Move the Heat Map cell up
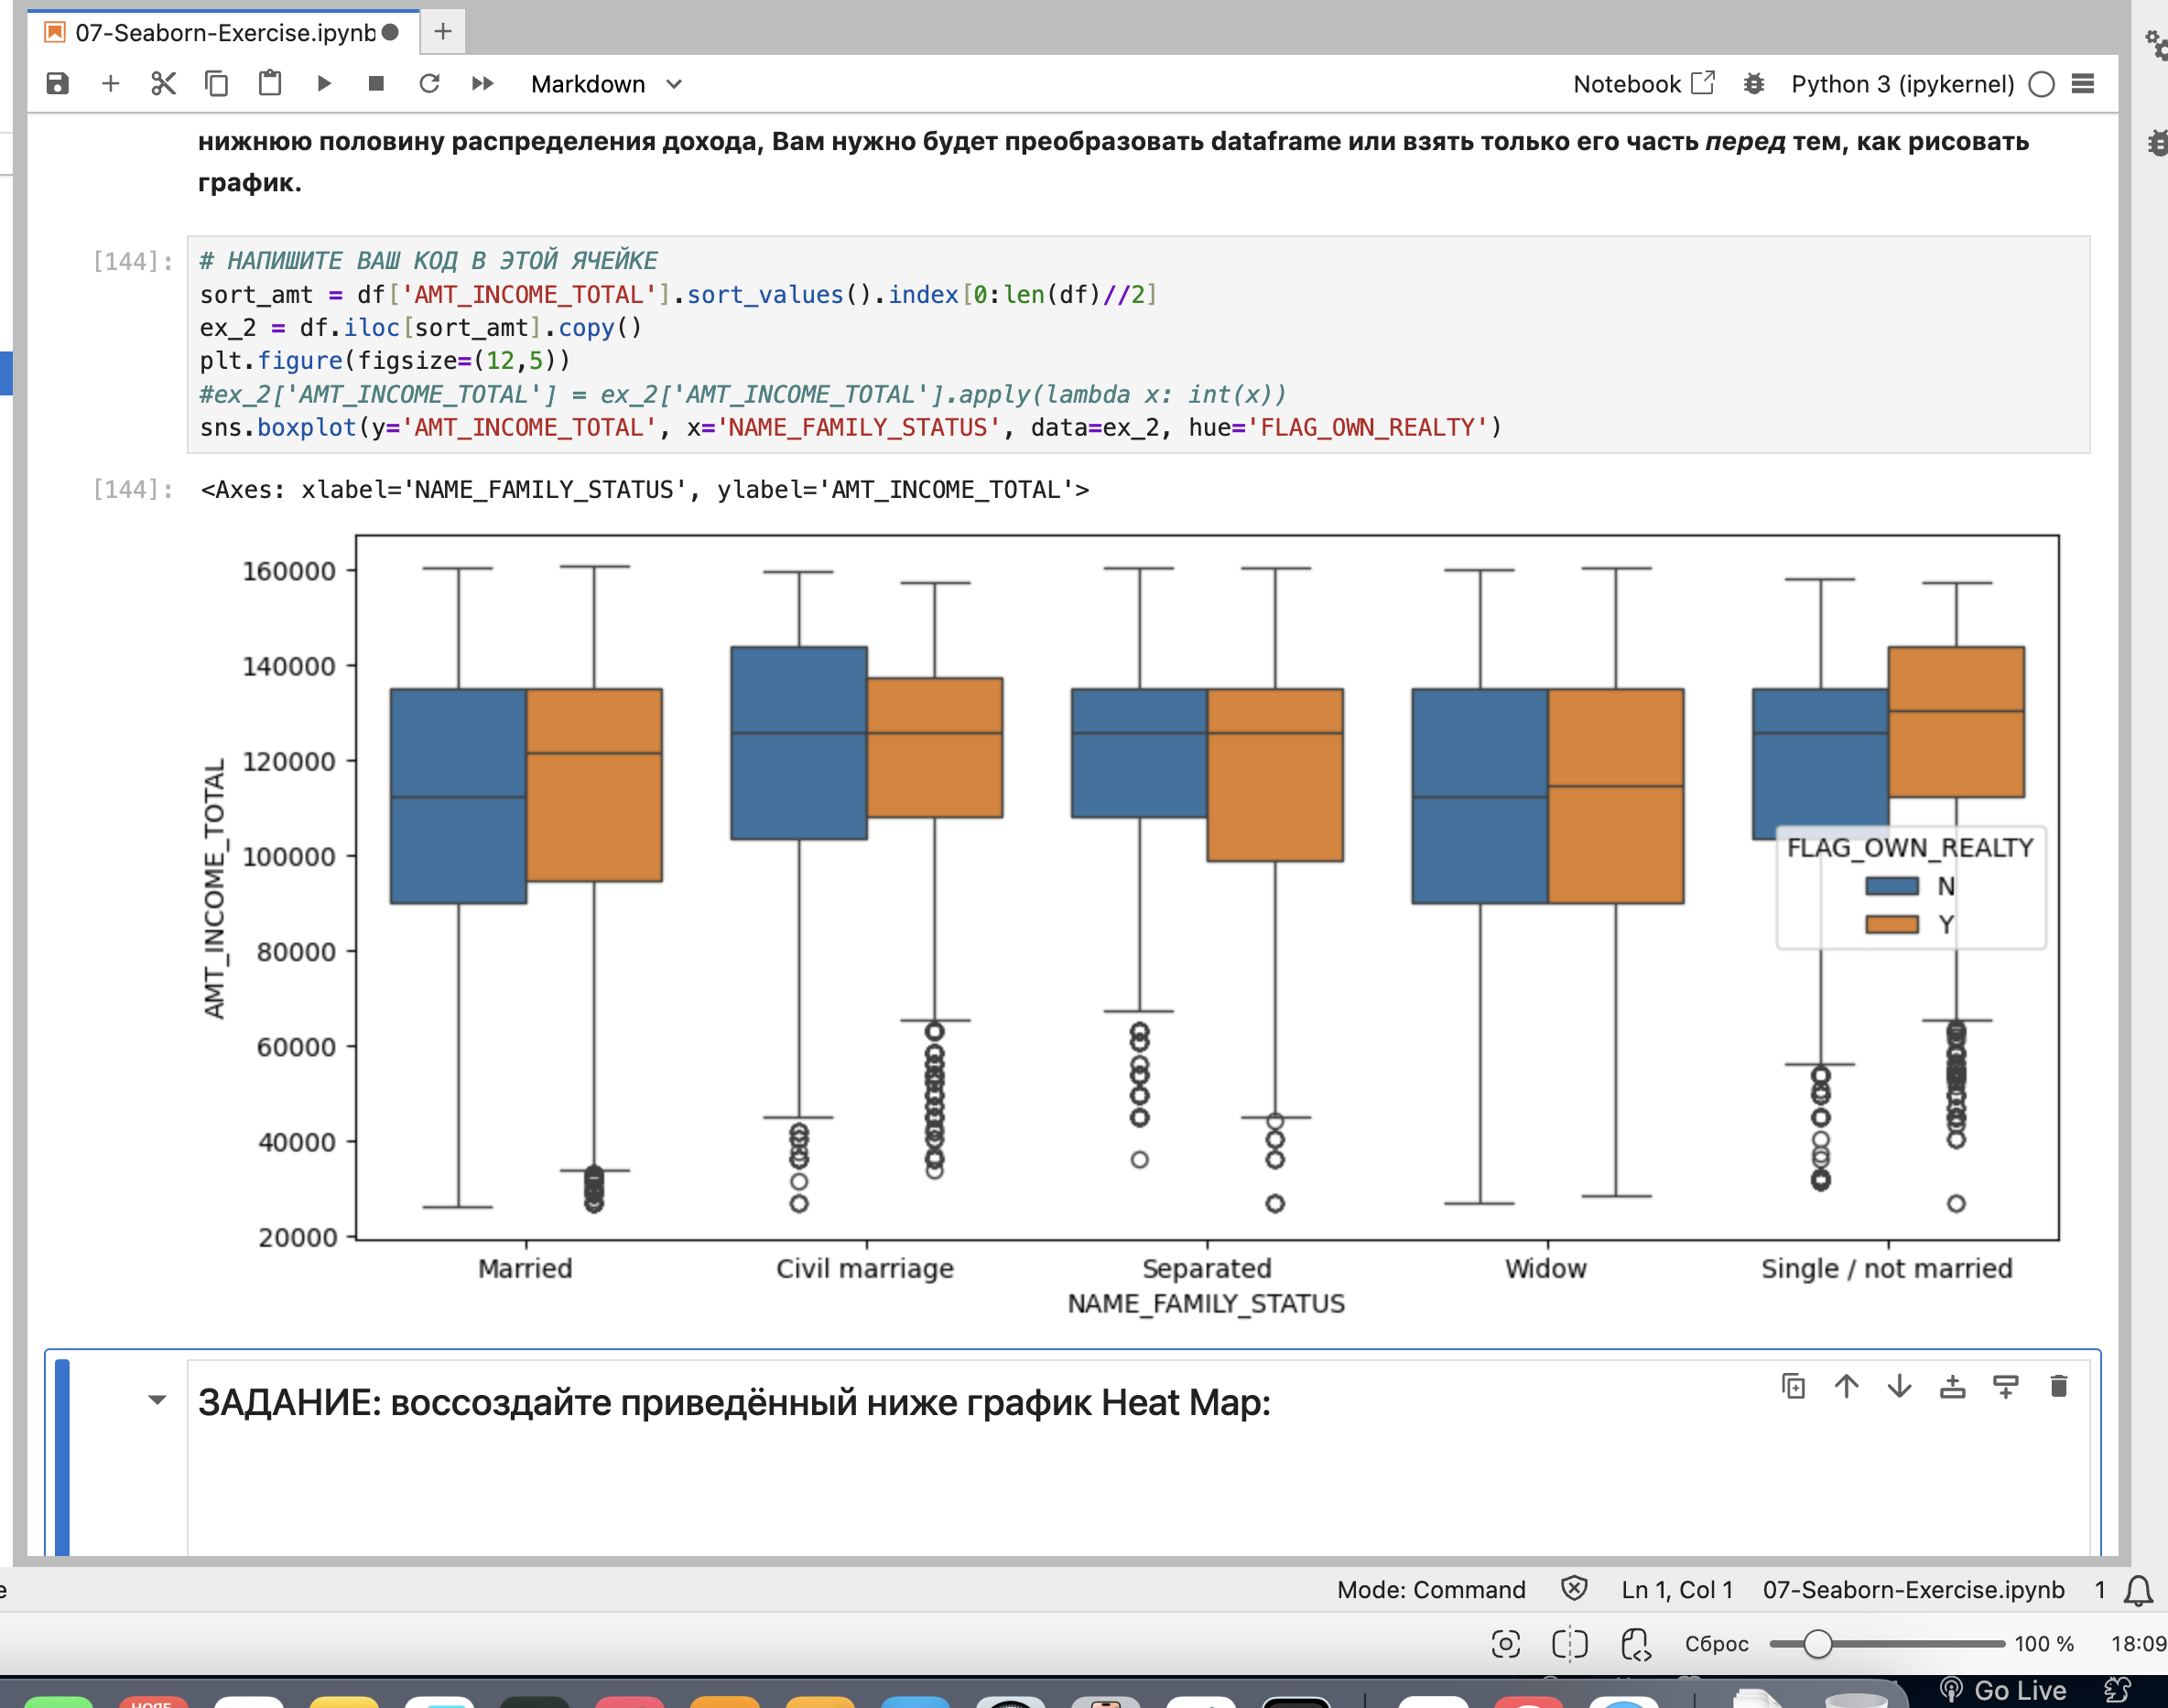The height and width of the screenshot is (1708, 2168). point(1847,1386)
